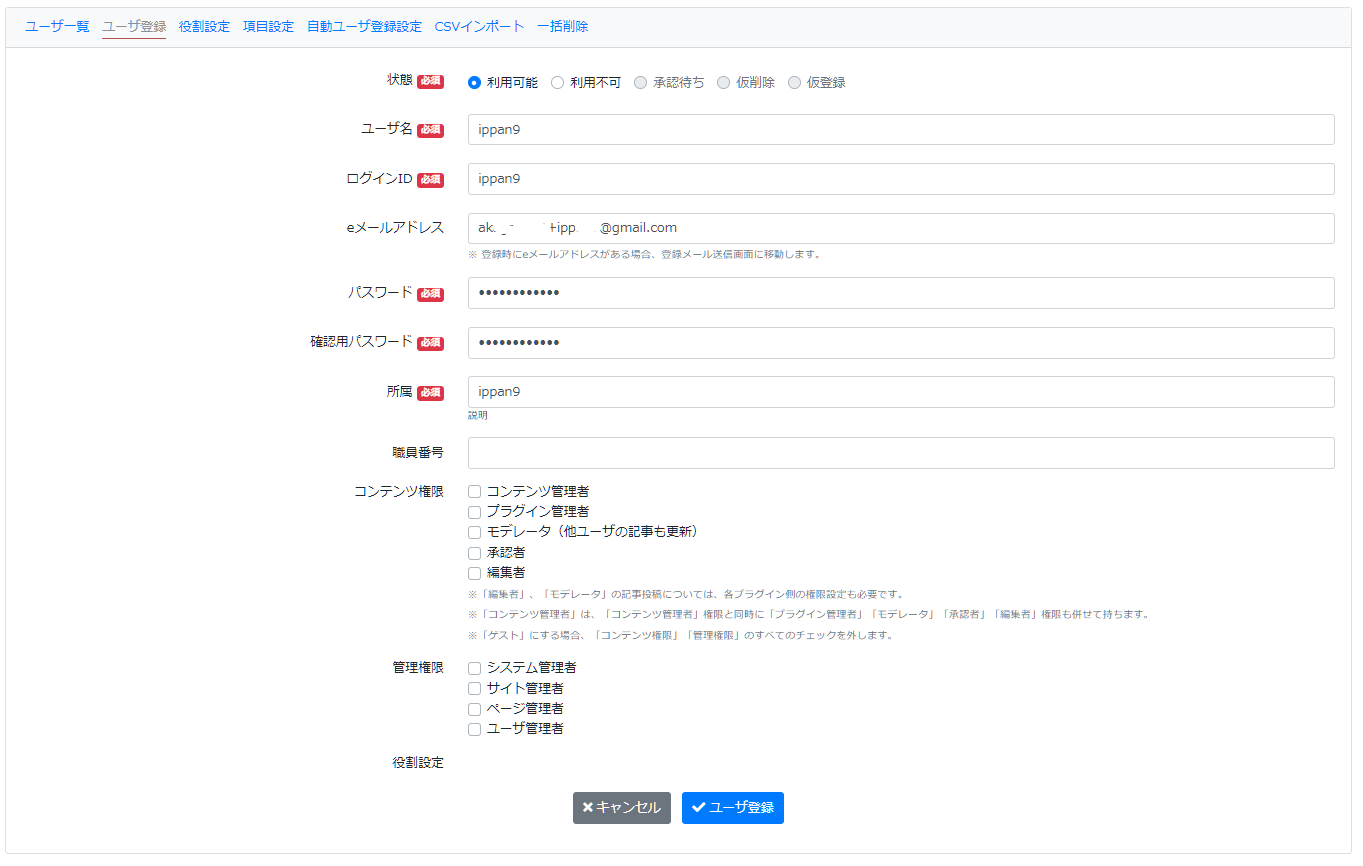This screenshot has height=866, width=1363.
Task: Switch to the ユーザー一覧 tab
Action: pos(55,26)
